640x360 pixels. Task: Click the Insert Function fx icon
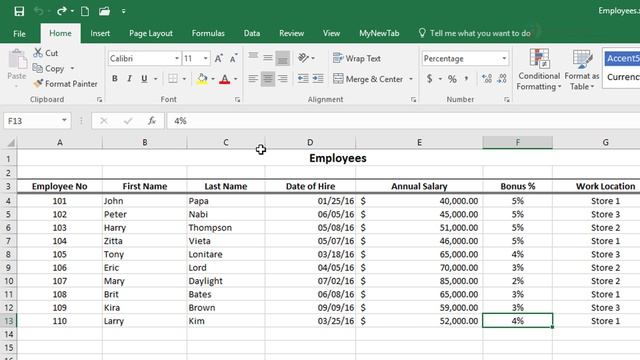coord(152,121)
